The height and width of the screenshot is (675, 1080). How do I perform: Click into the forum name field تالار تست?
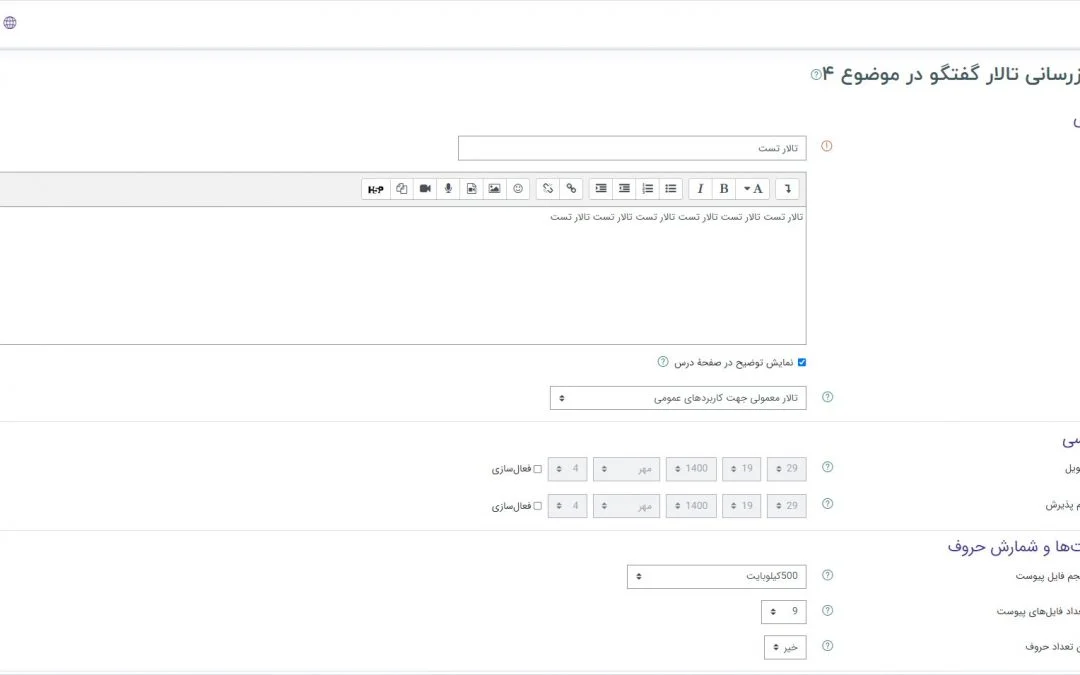pyautogui.click(x=632, y=148)
